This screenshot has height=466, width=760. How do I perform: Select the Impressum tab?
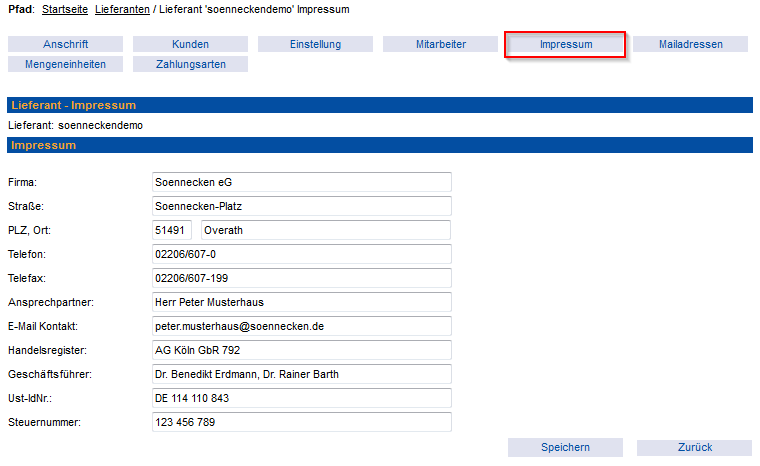566,44
